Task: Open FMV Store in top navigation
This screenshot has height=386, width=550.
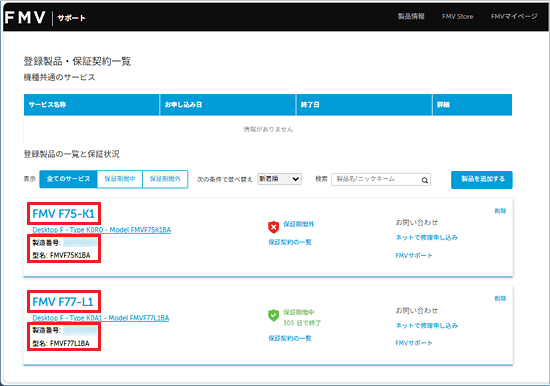Action: [457, 16]
